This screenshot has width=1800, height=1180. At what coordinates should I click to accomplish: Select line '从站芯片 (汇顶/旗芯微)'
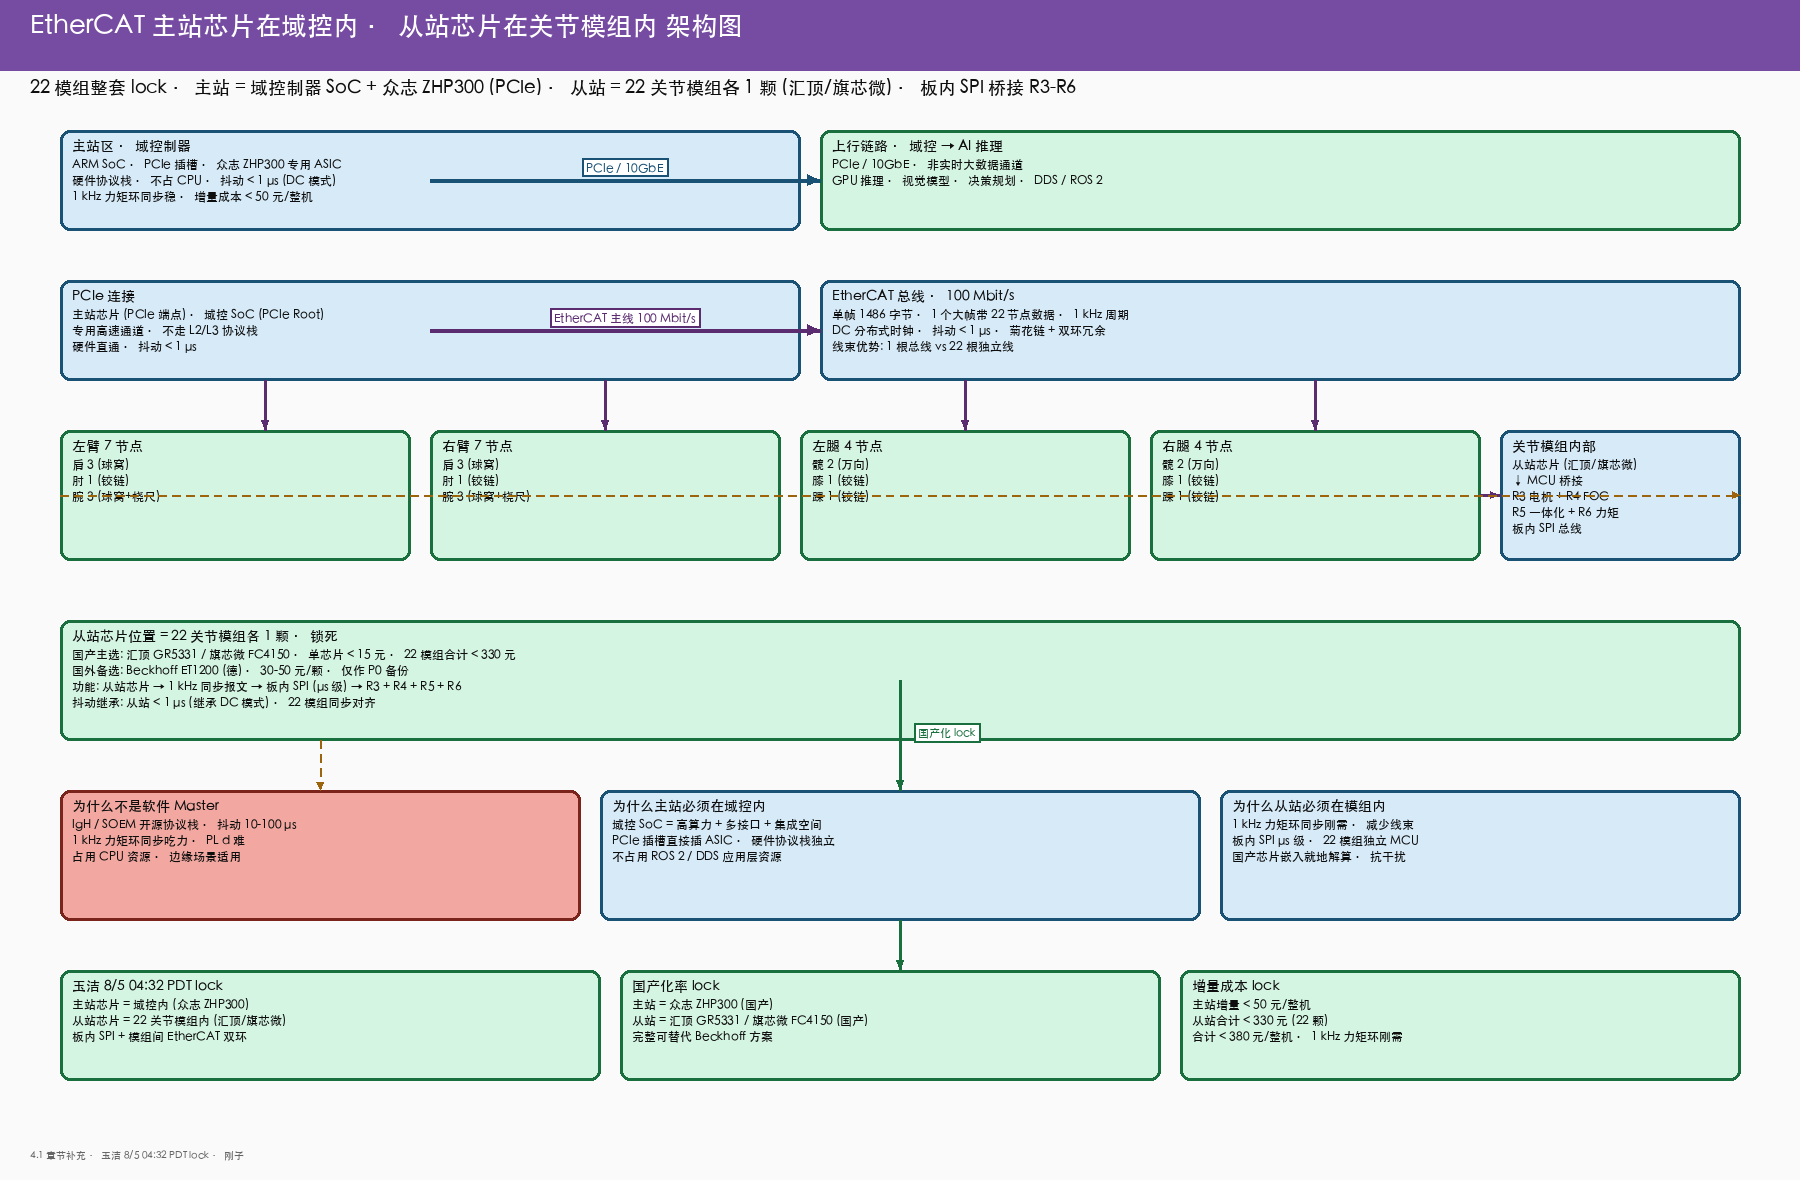(x=1574, y=465)
